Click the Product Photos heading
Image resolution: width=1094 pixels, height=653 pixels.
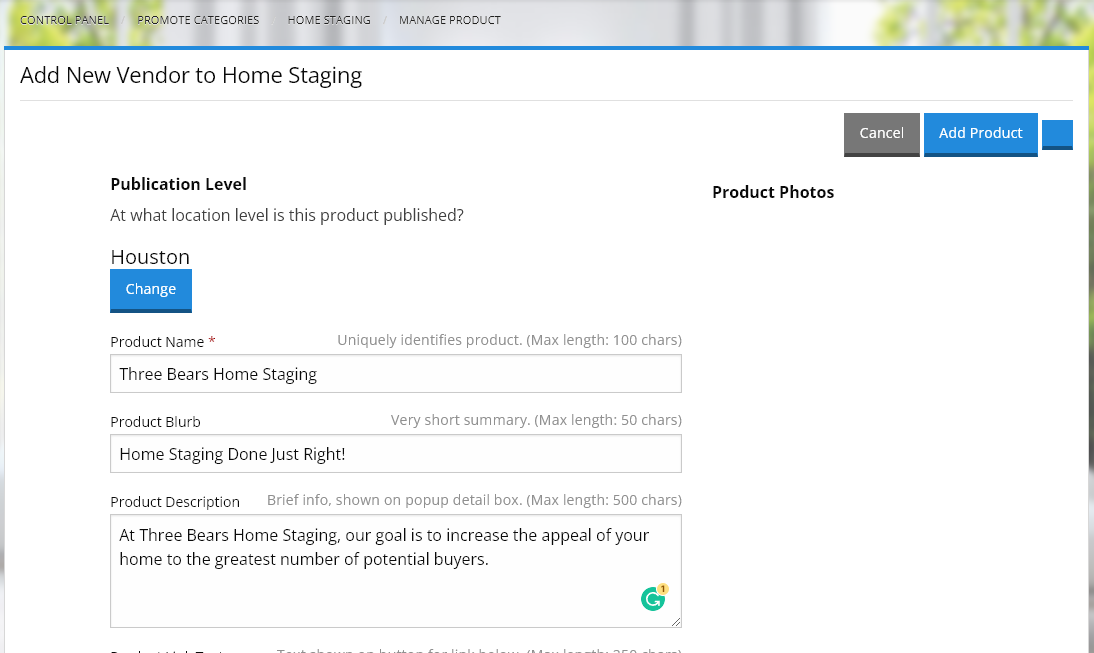pyautogui.click(x=773, y=192)
